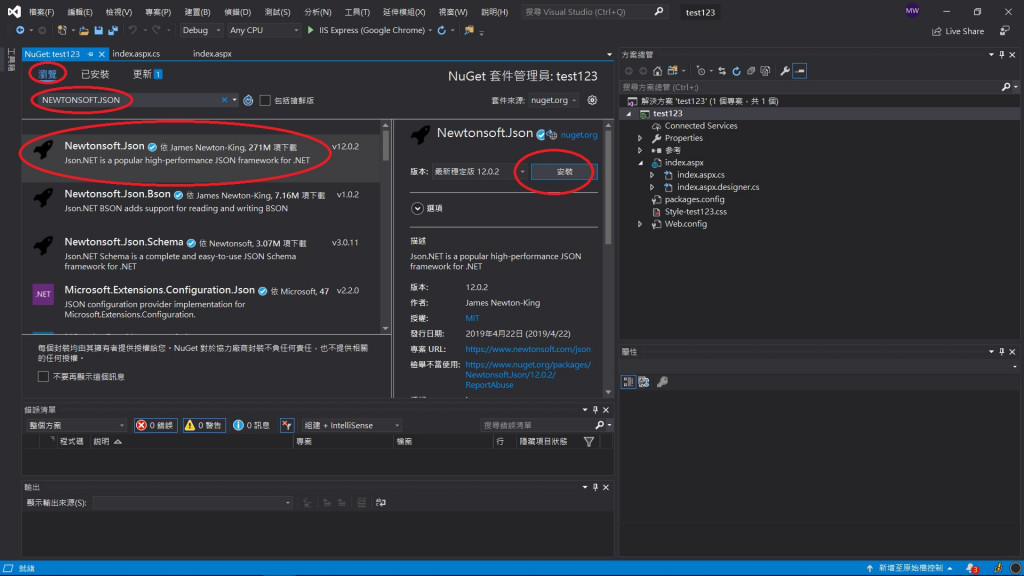1024x576 pixels.
Task: Switch to the Updates NuGet tab
Action: [148, 74]
